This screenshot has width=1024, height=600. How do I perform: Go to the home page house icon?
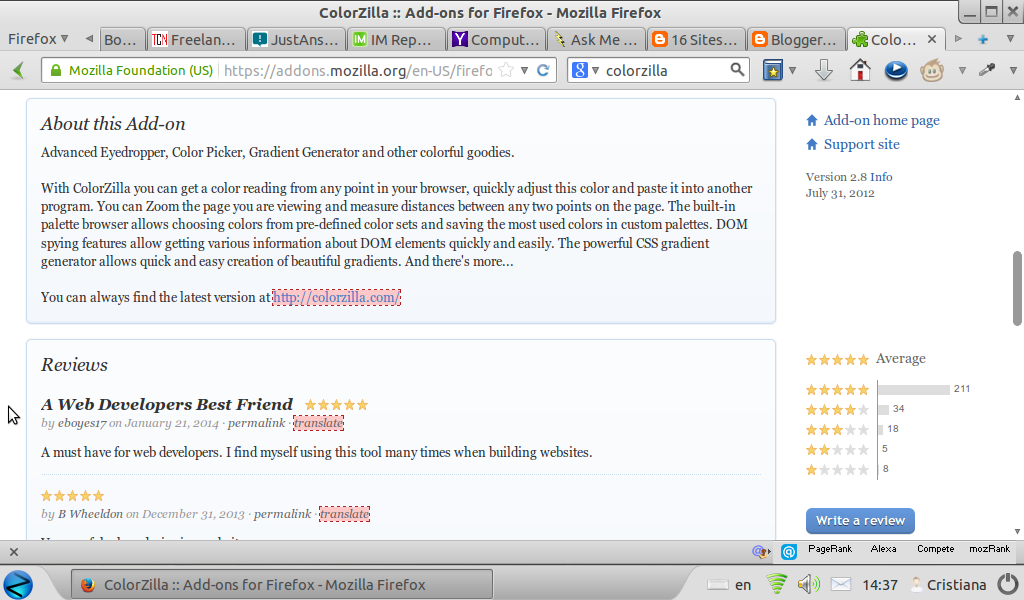[859, 70]
